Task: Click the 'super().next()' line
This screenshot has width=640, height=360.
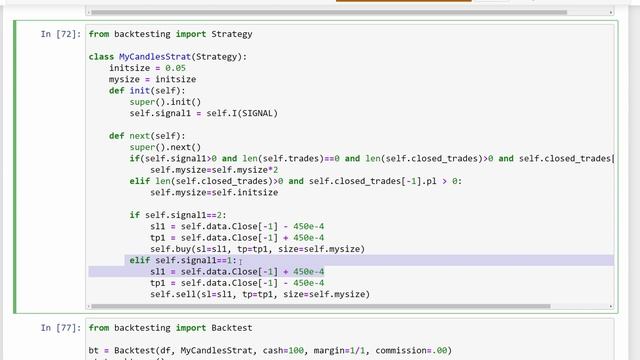Action: (x=165, y=147)
